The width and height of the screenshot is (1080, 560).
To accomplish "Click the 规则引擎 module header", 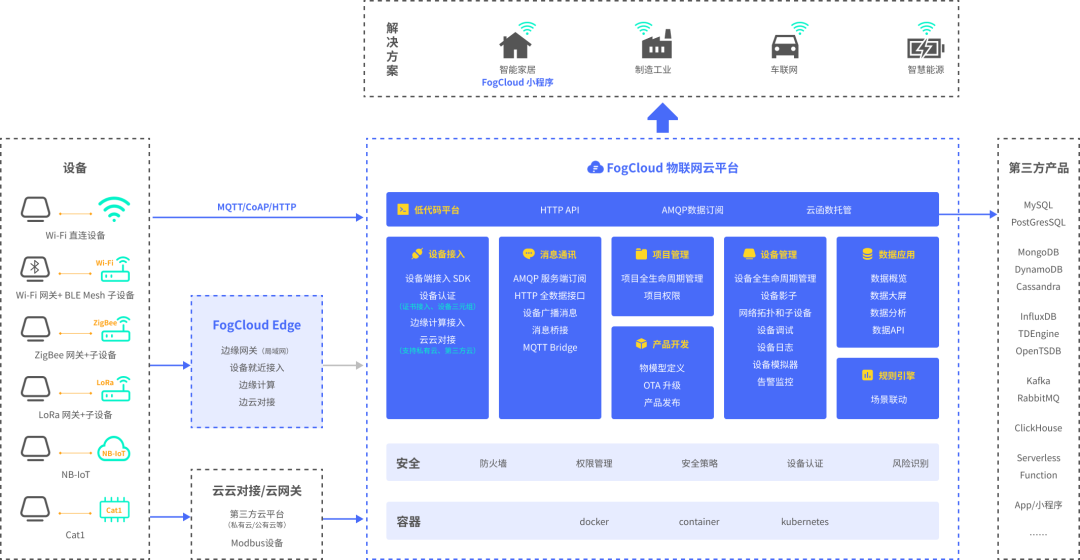I will click(x=887, y=376).
